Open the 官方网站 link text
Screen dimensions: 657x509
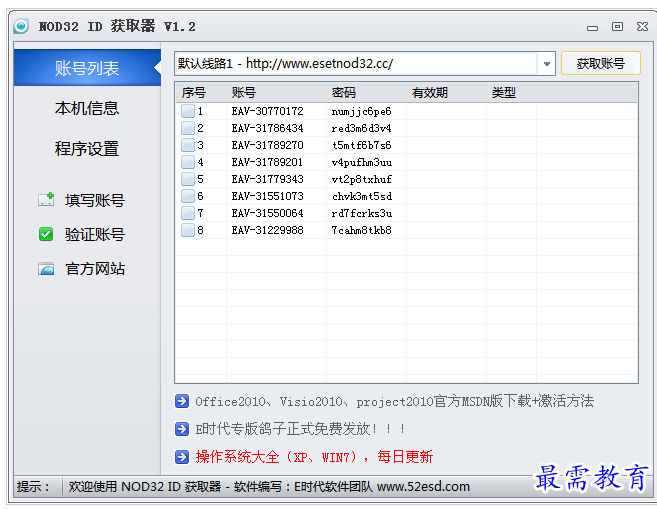95,269
